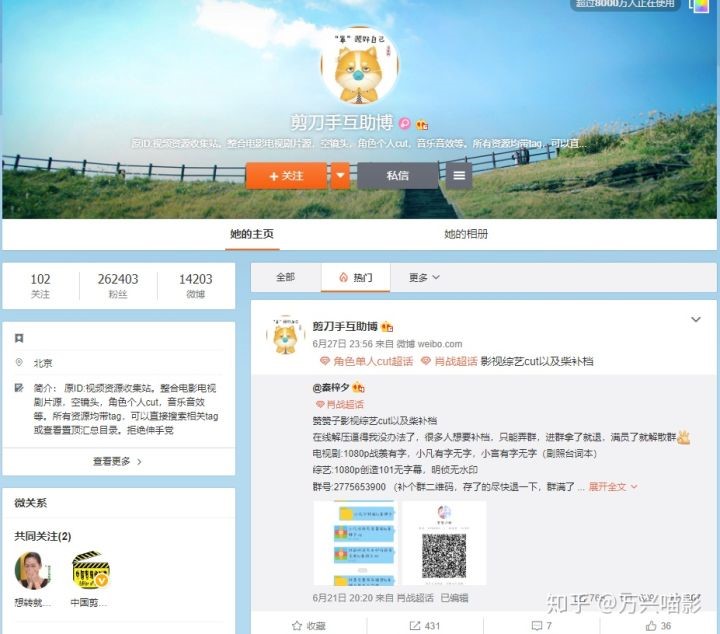The image size is (720, 634).
Task: Click the 微关系 section title
Action: [30, 503]
